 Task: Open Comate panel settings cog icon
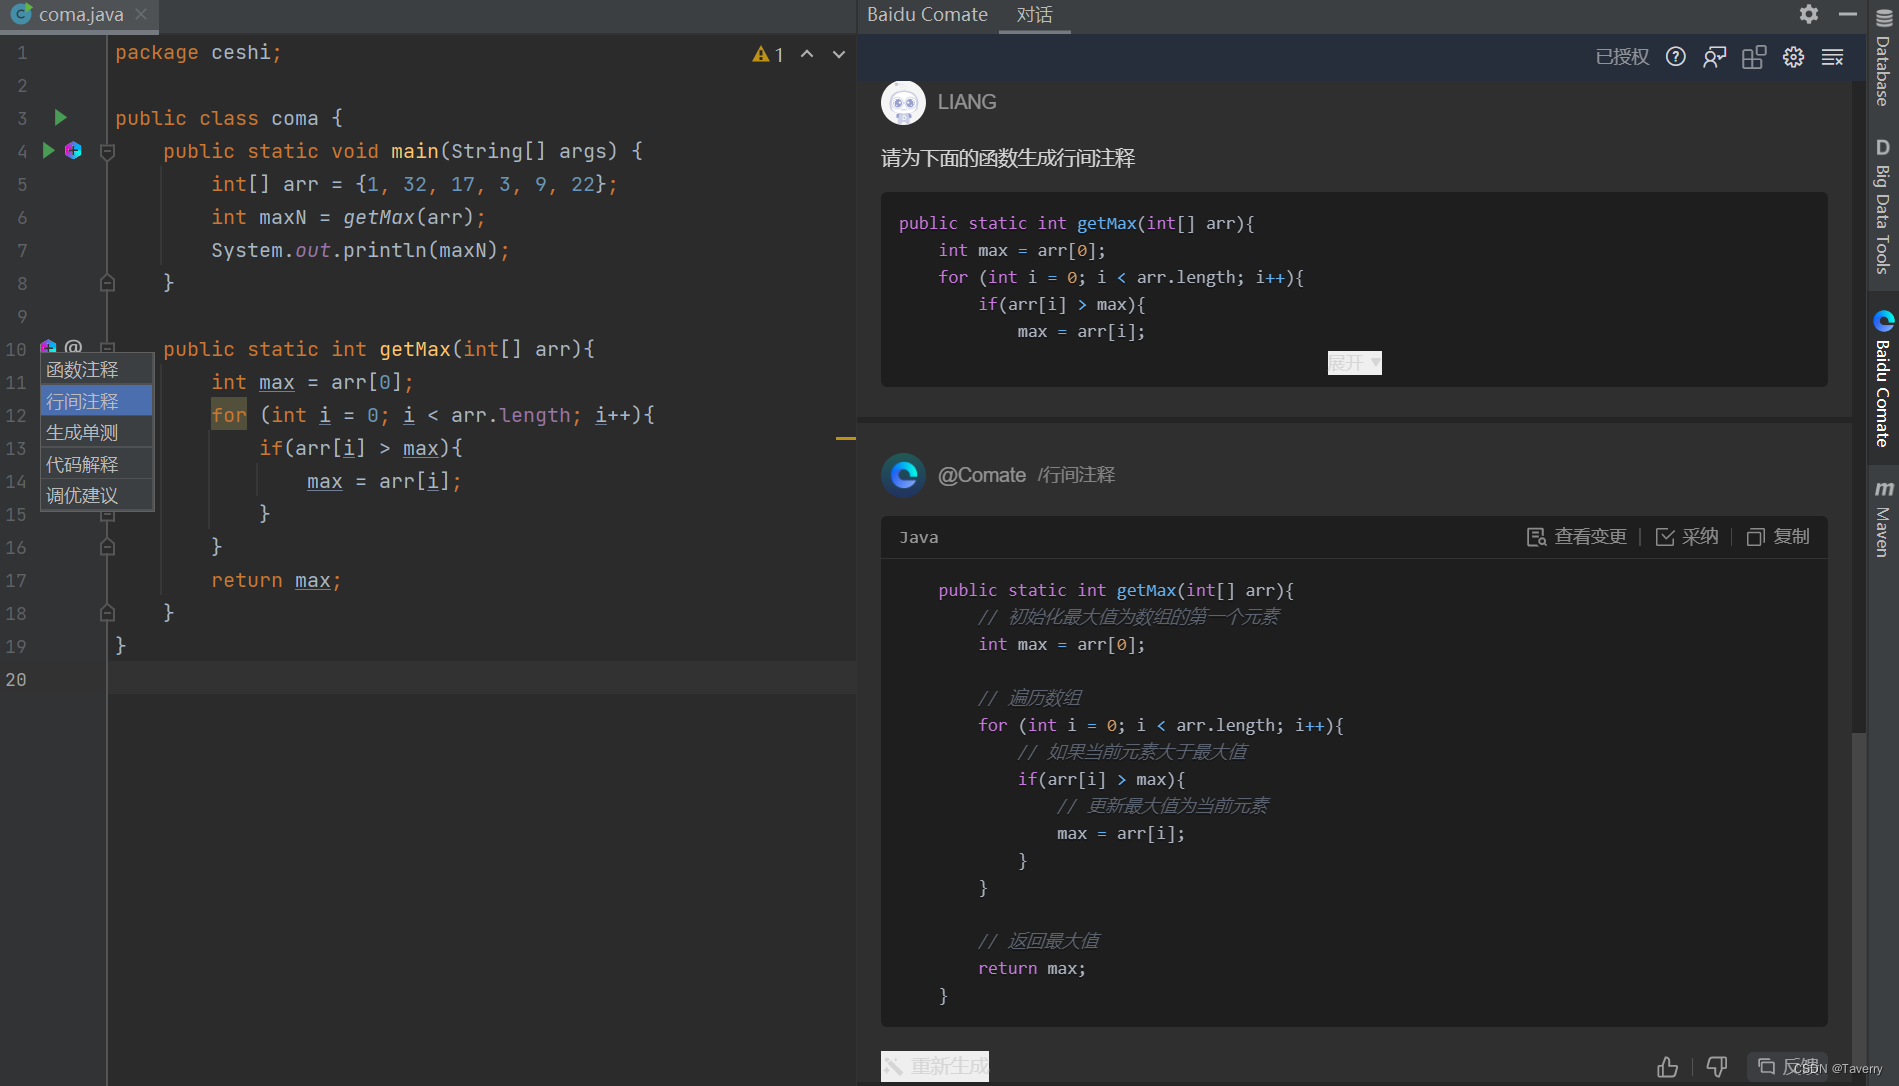tap(1793, 57)
